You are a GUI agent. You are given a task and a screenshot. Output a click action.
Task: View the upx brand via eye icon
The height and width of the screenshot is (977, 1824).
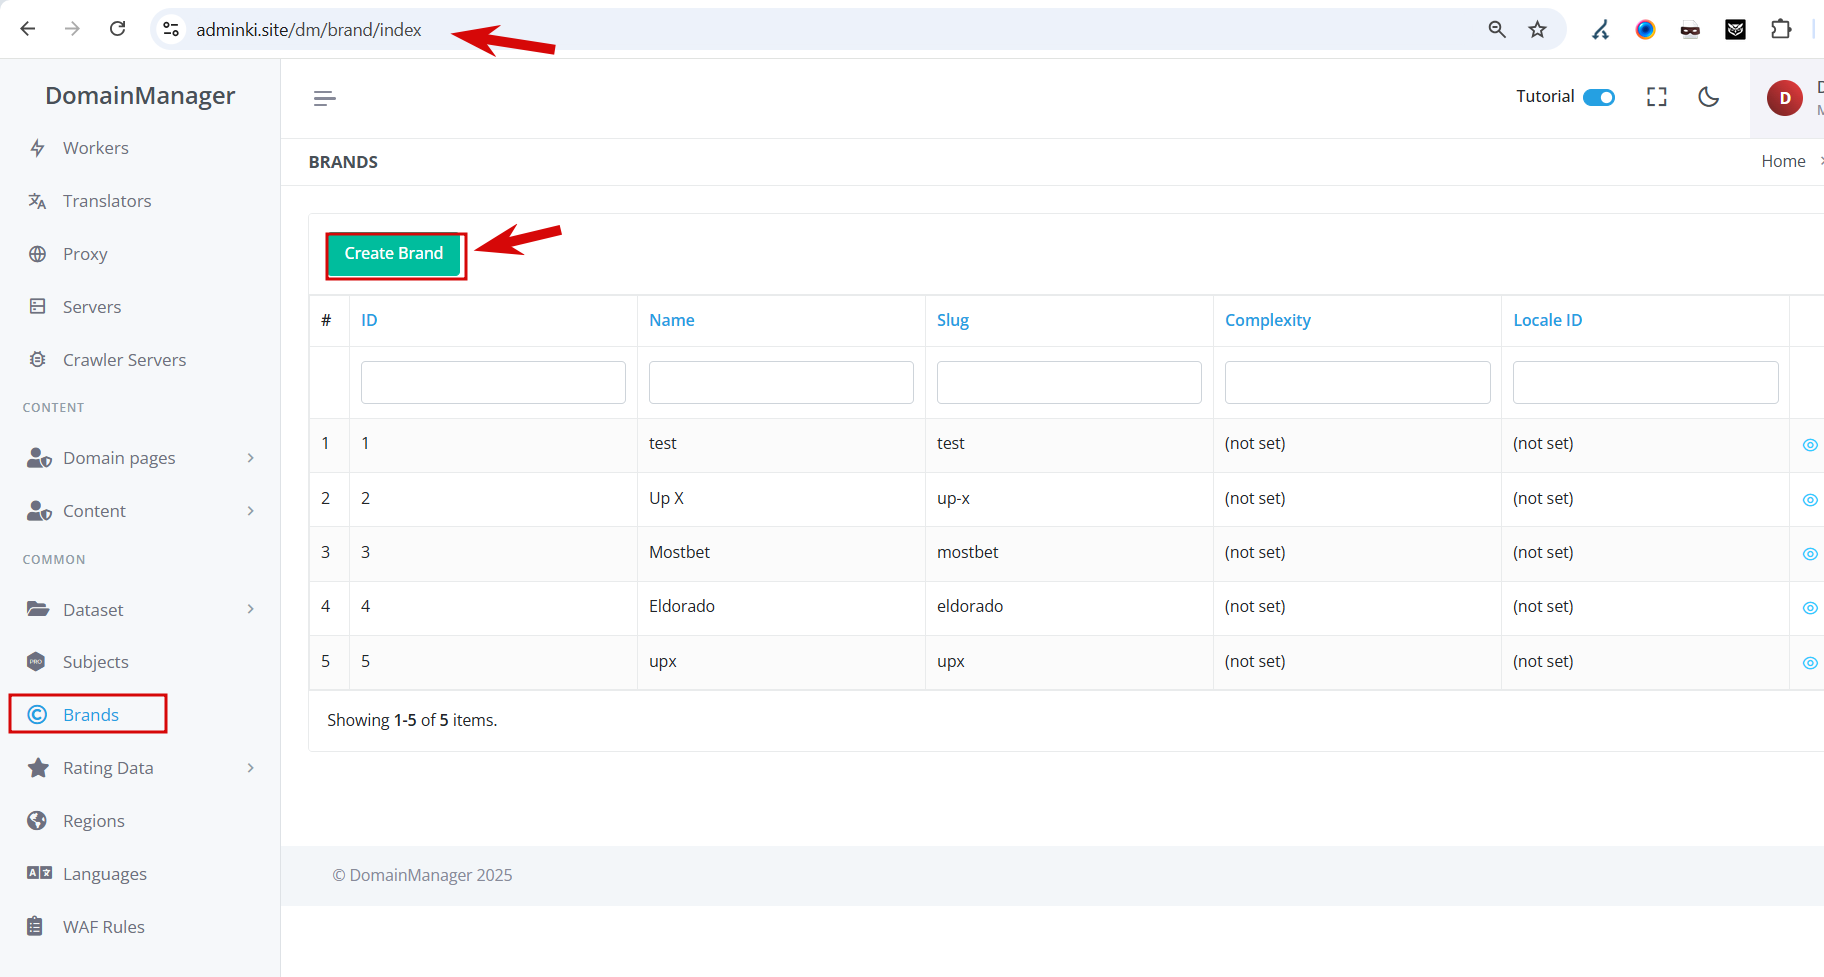pyautogui.click(x=1810, y=663)
